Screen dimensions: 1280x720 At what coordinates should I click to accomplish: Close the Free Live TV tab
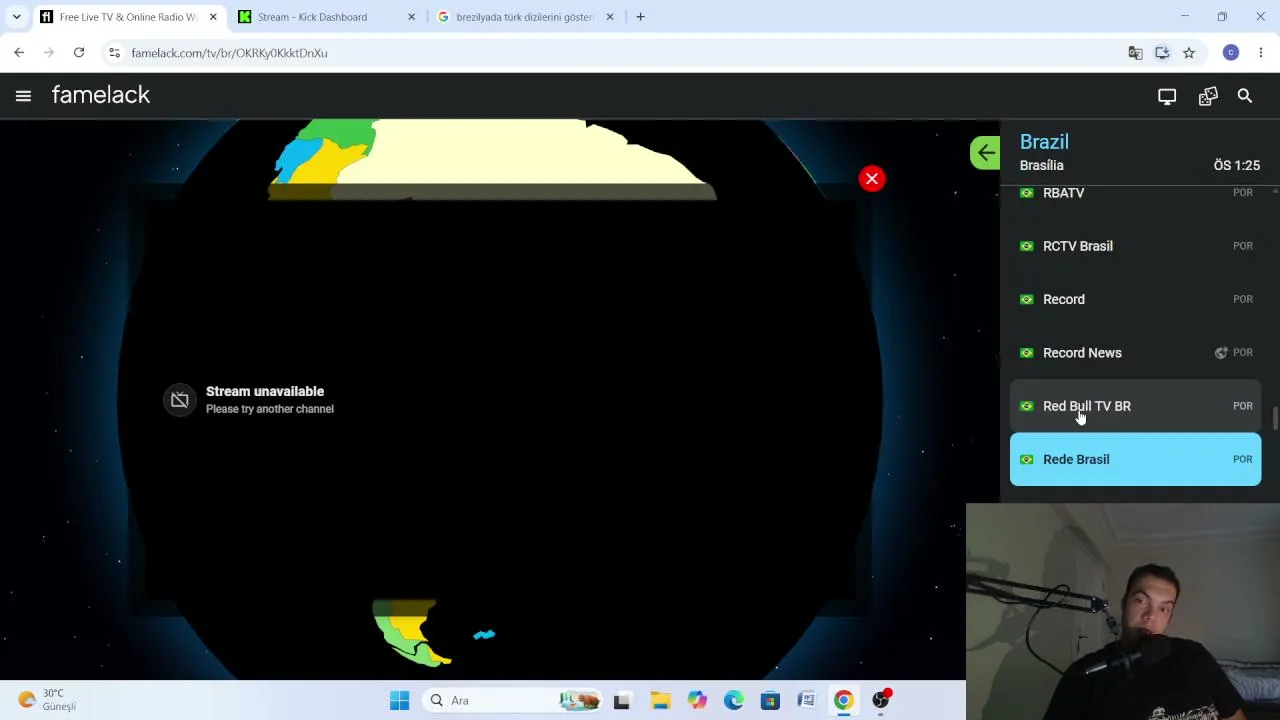click(x=212, y=17)
